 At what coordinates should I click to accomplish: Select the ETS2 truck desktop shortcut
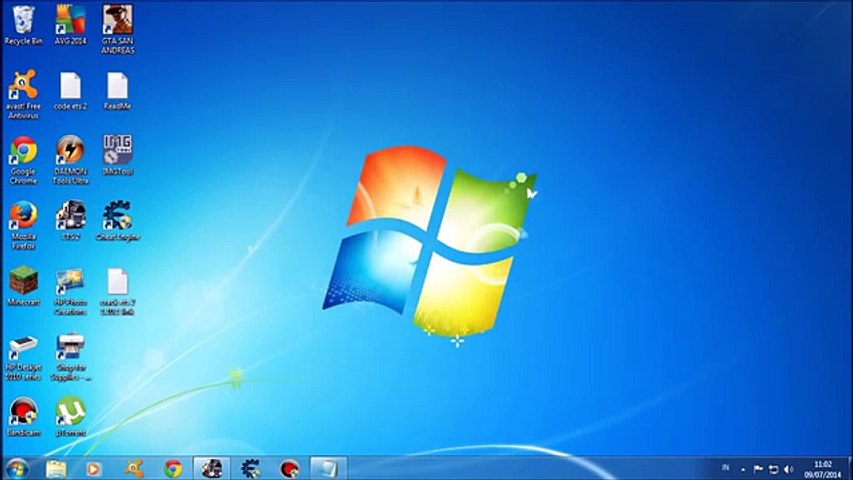[70, 221]
